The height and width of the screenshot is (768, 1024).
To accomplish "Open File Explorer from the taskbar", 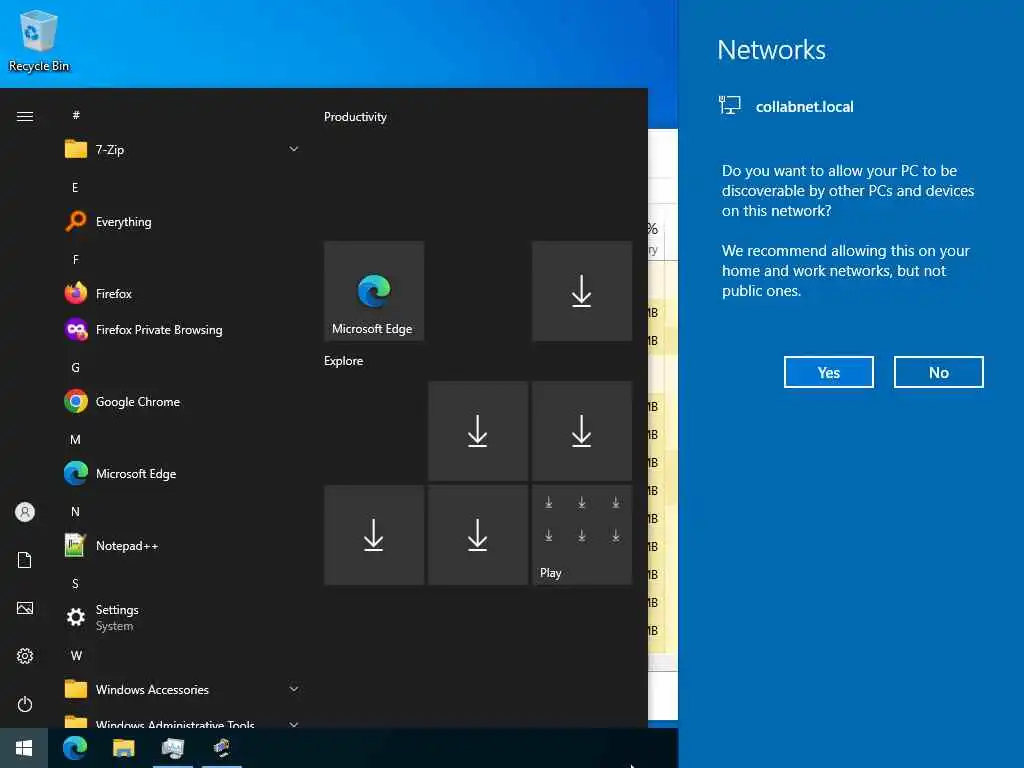I will point(123,748).
